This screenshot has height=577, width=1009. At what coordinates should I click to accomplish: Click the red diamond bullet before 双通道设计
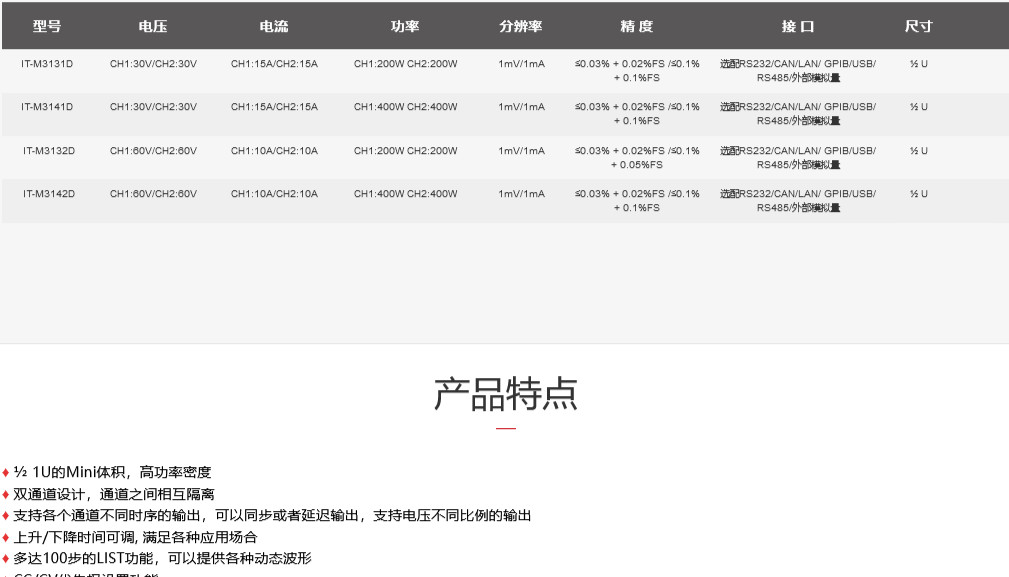tap(6, 495)
